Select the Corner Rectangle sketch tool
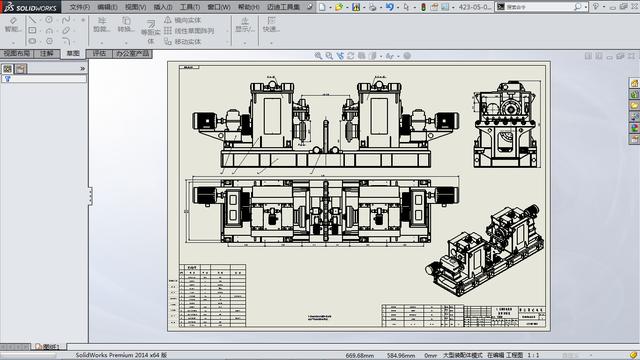 (x=32, y=30)
